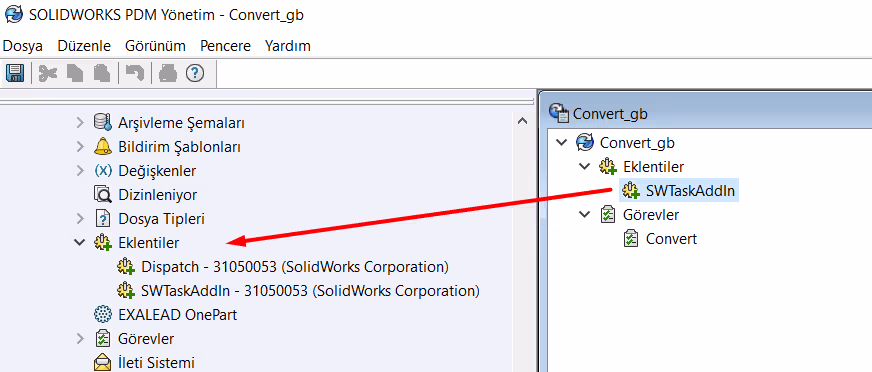Image resolution: width=872 pixels, height=372 pixels.
Task: Select Dispatch - 31050053 (SolidWorks Corporation)
Action: (295, 267)
